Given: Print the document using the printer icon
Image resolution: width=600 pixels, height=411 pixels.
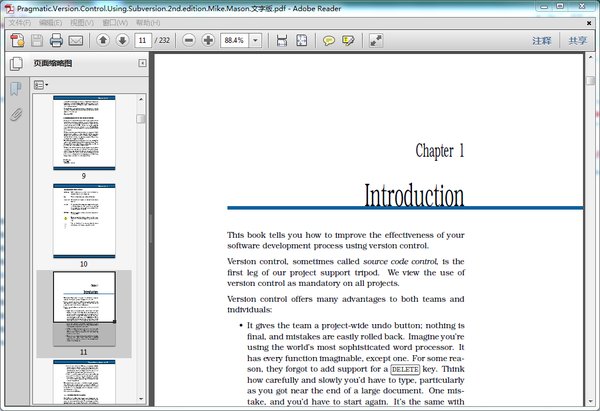Looking at the screenshot, I should [56, 40].
